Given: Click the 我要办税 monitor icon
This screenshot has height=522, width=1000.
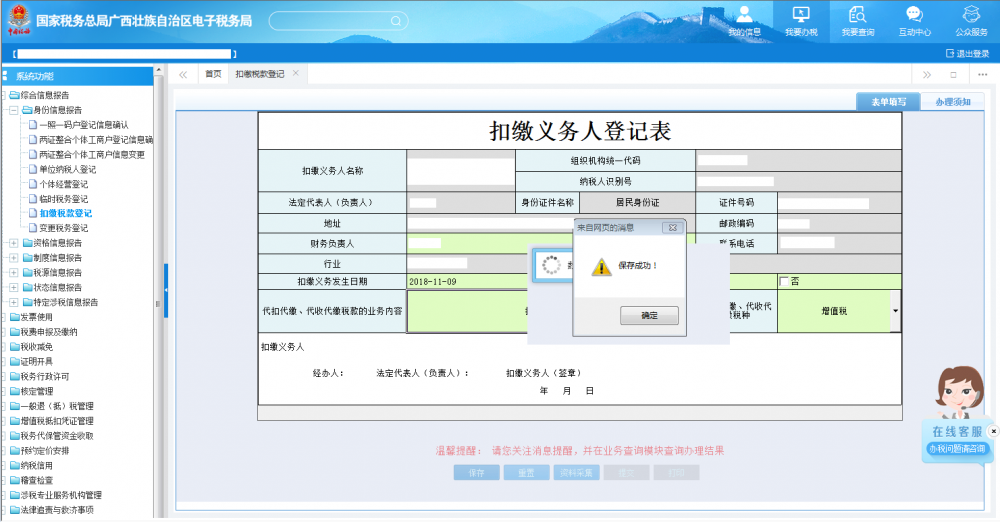Looking at the screenshot, I should pyautogui.click(x=800, y=14).
